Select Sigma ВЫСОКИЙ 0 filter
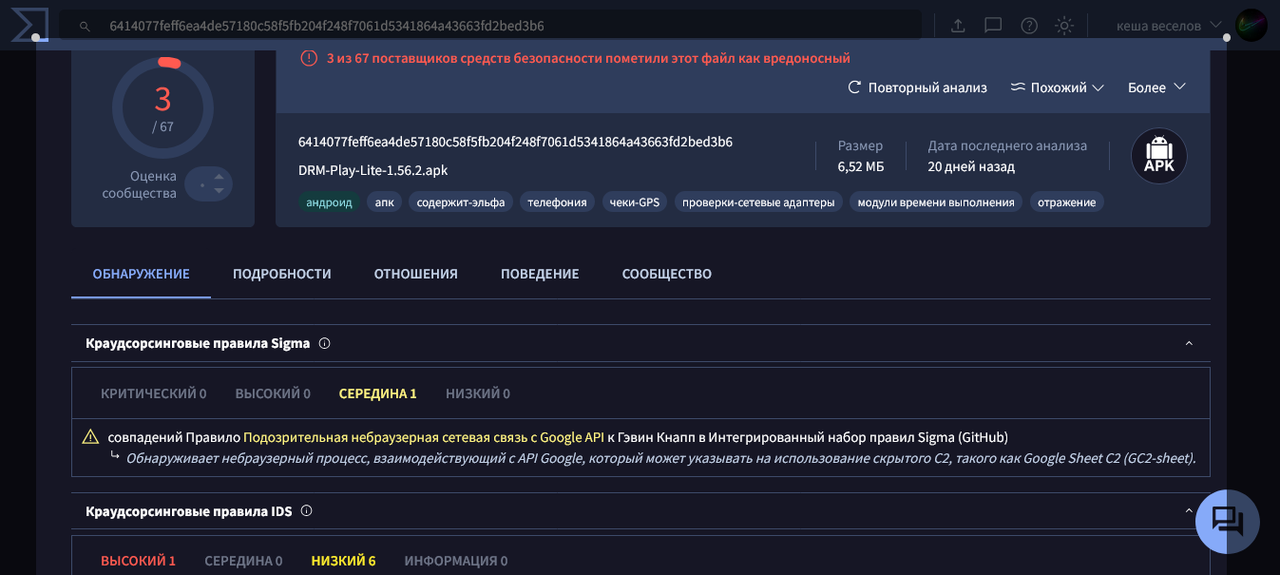 (273, 393)
